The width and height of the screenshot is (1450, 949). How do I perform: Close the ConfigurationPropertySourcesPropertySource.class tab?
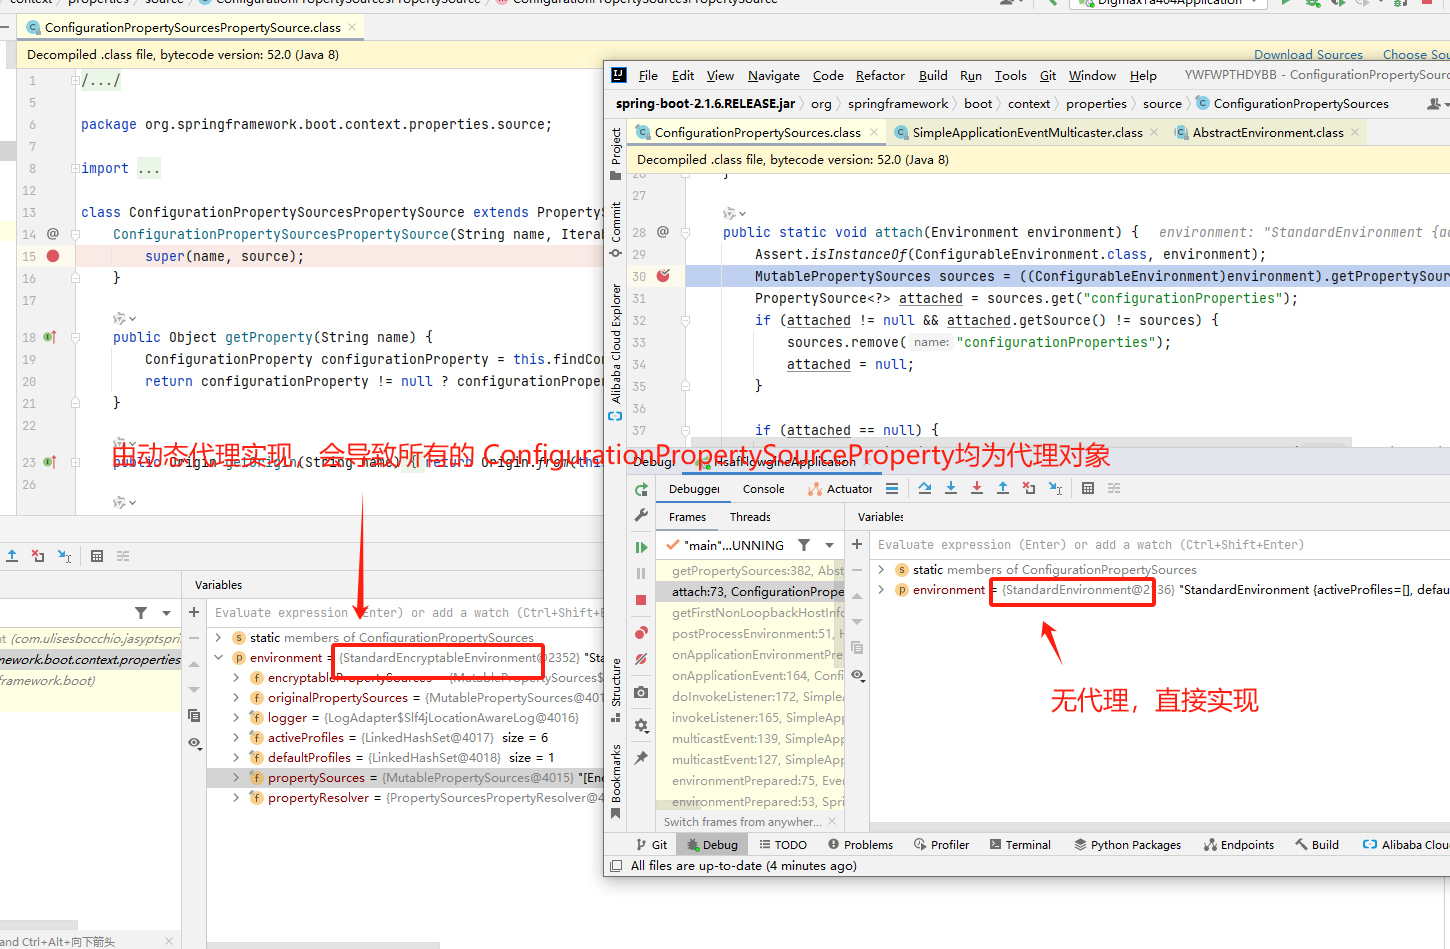(352, 27)
